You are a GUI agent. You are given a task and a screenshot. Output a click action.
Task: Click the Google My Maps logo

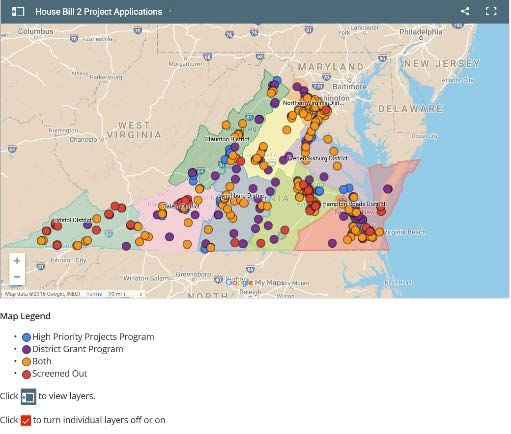[255, 283]
